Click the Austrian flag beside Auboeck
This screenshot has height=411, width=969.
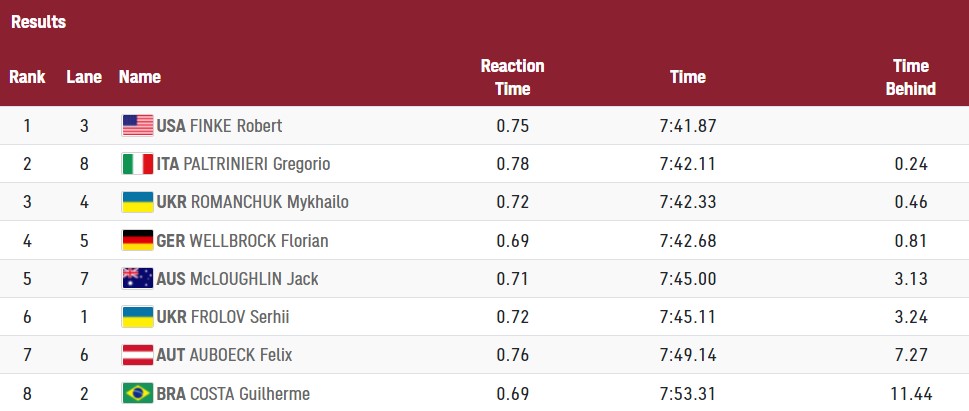pos(137,355)
